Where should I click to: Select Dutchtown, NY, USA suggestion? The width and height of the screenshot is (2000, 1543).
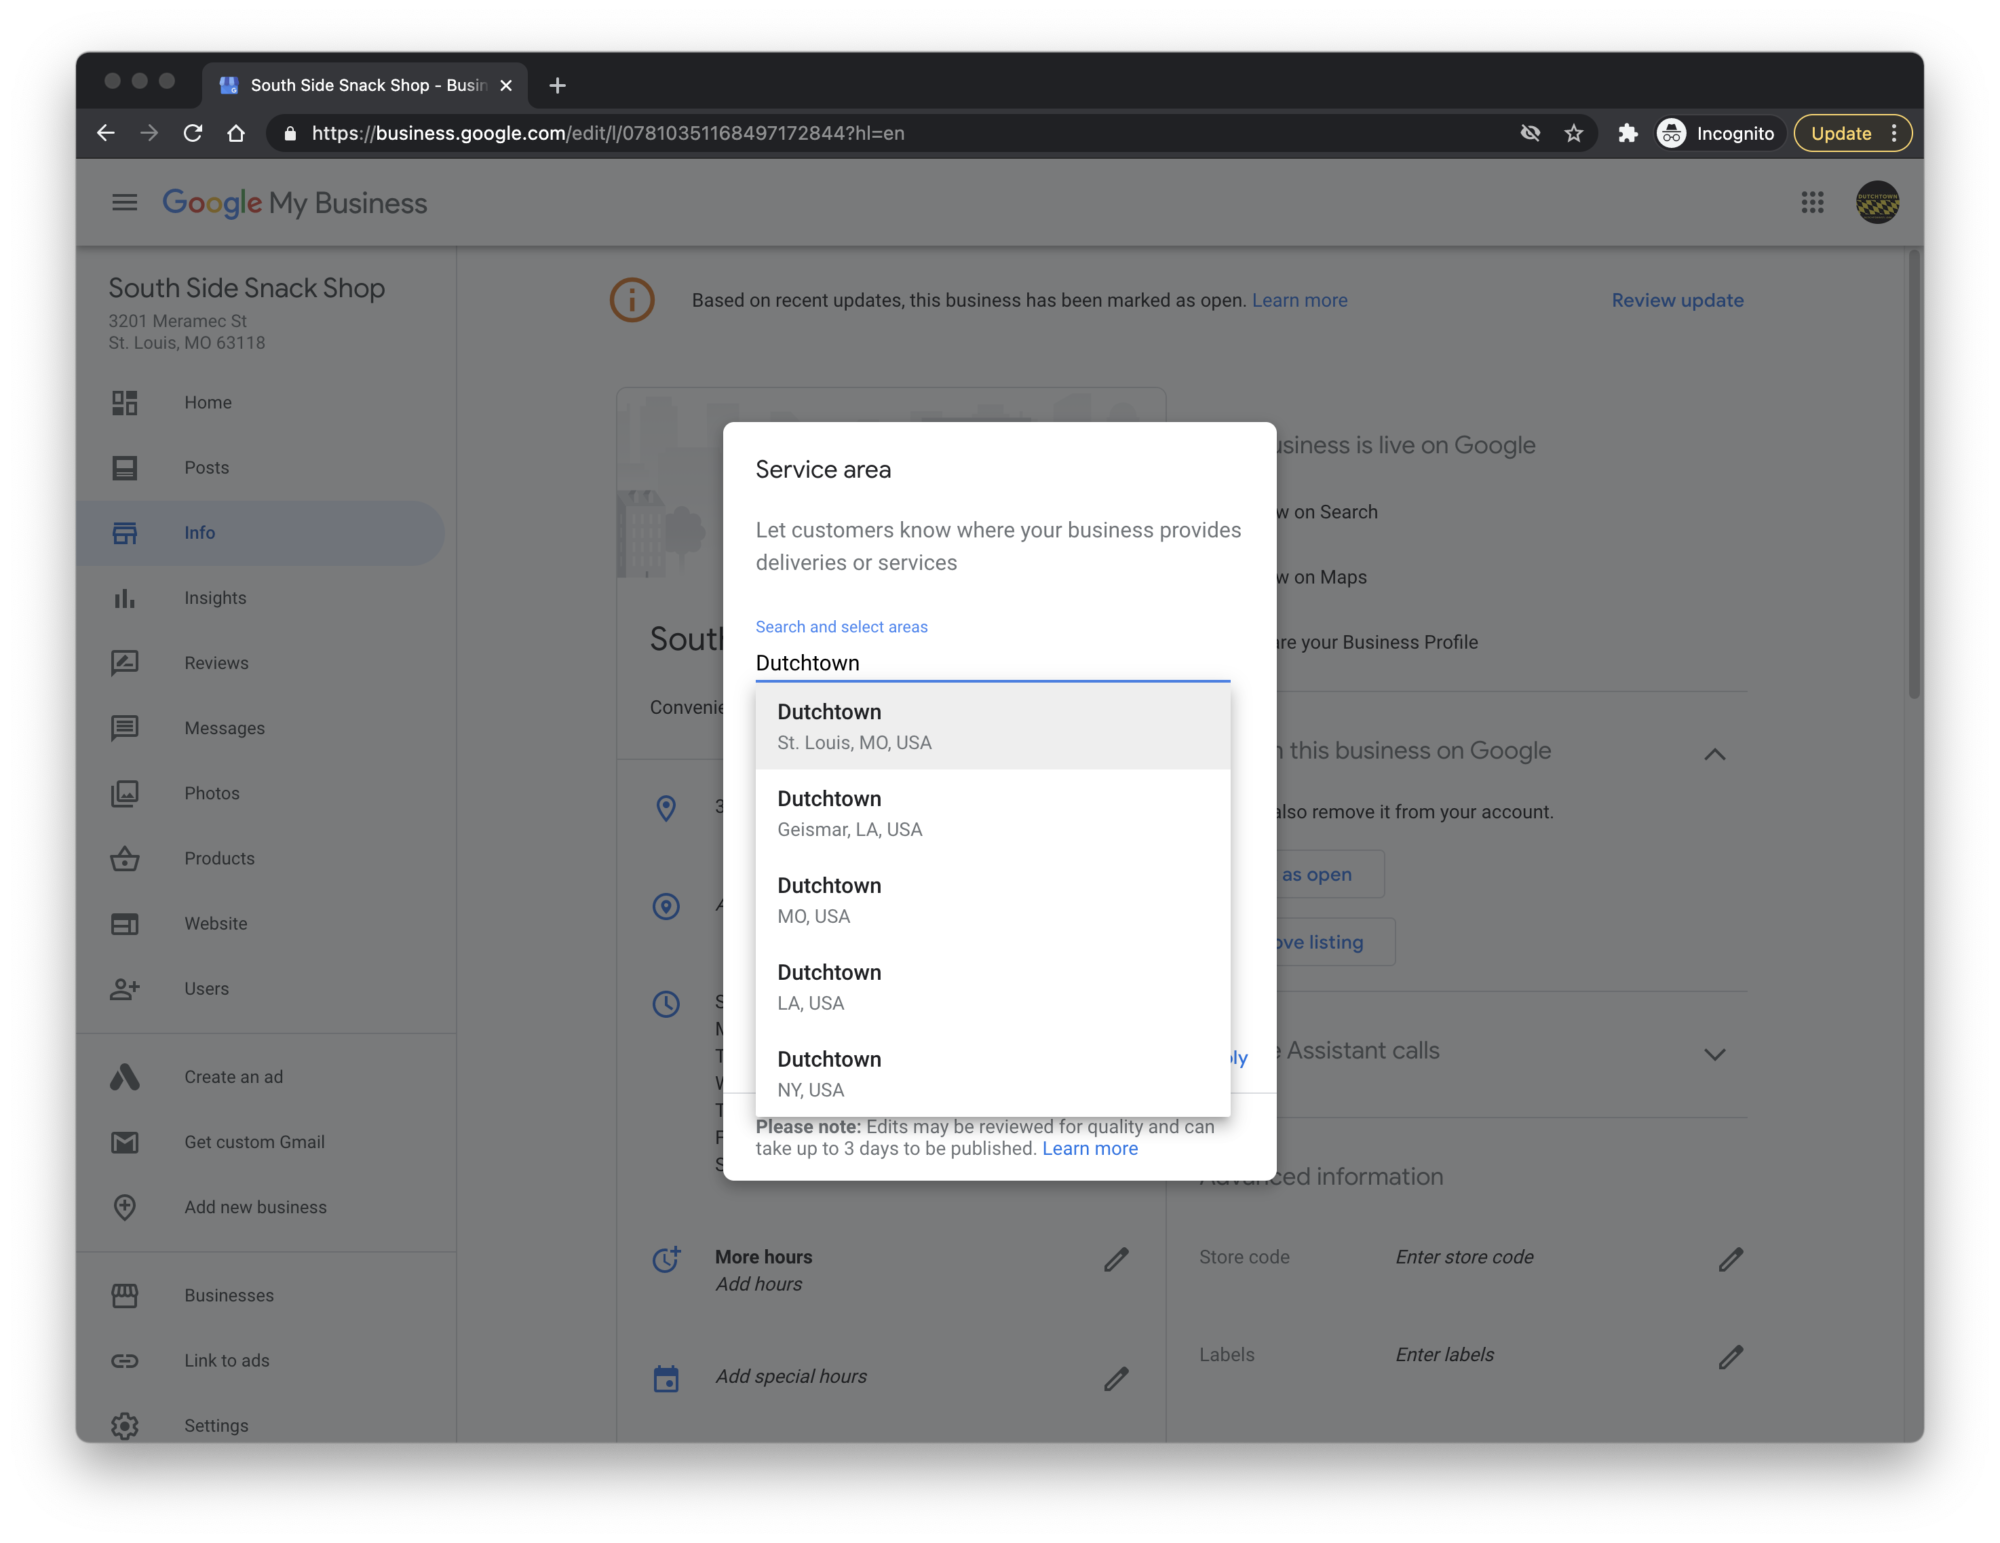992,1074
